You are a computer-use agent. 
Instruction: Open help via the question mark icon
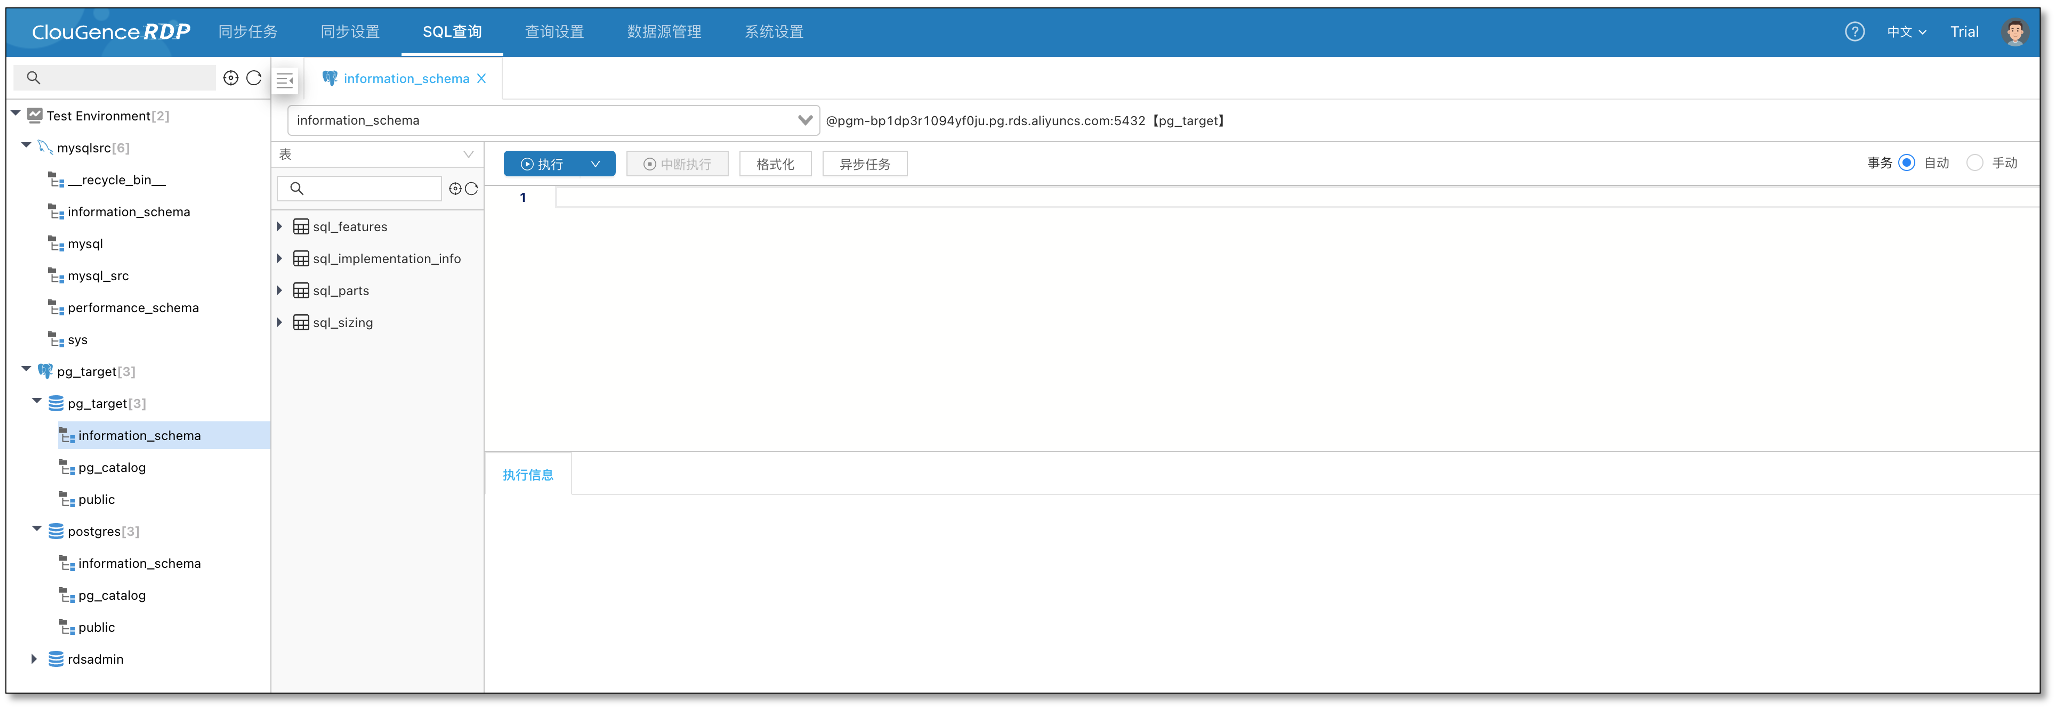(x=1854, y=32)
